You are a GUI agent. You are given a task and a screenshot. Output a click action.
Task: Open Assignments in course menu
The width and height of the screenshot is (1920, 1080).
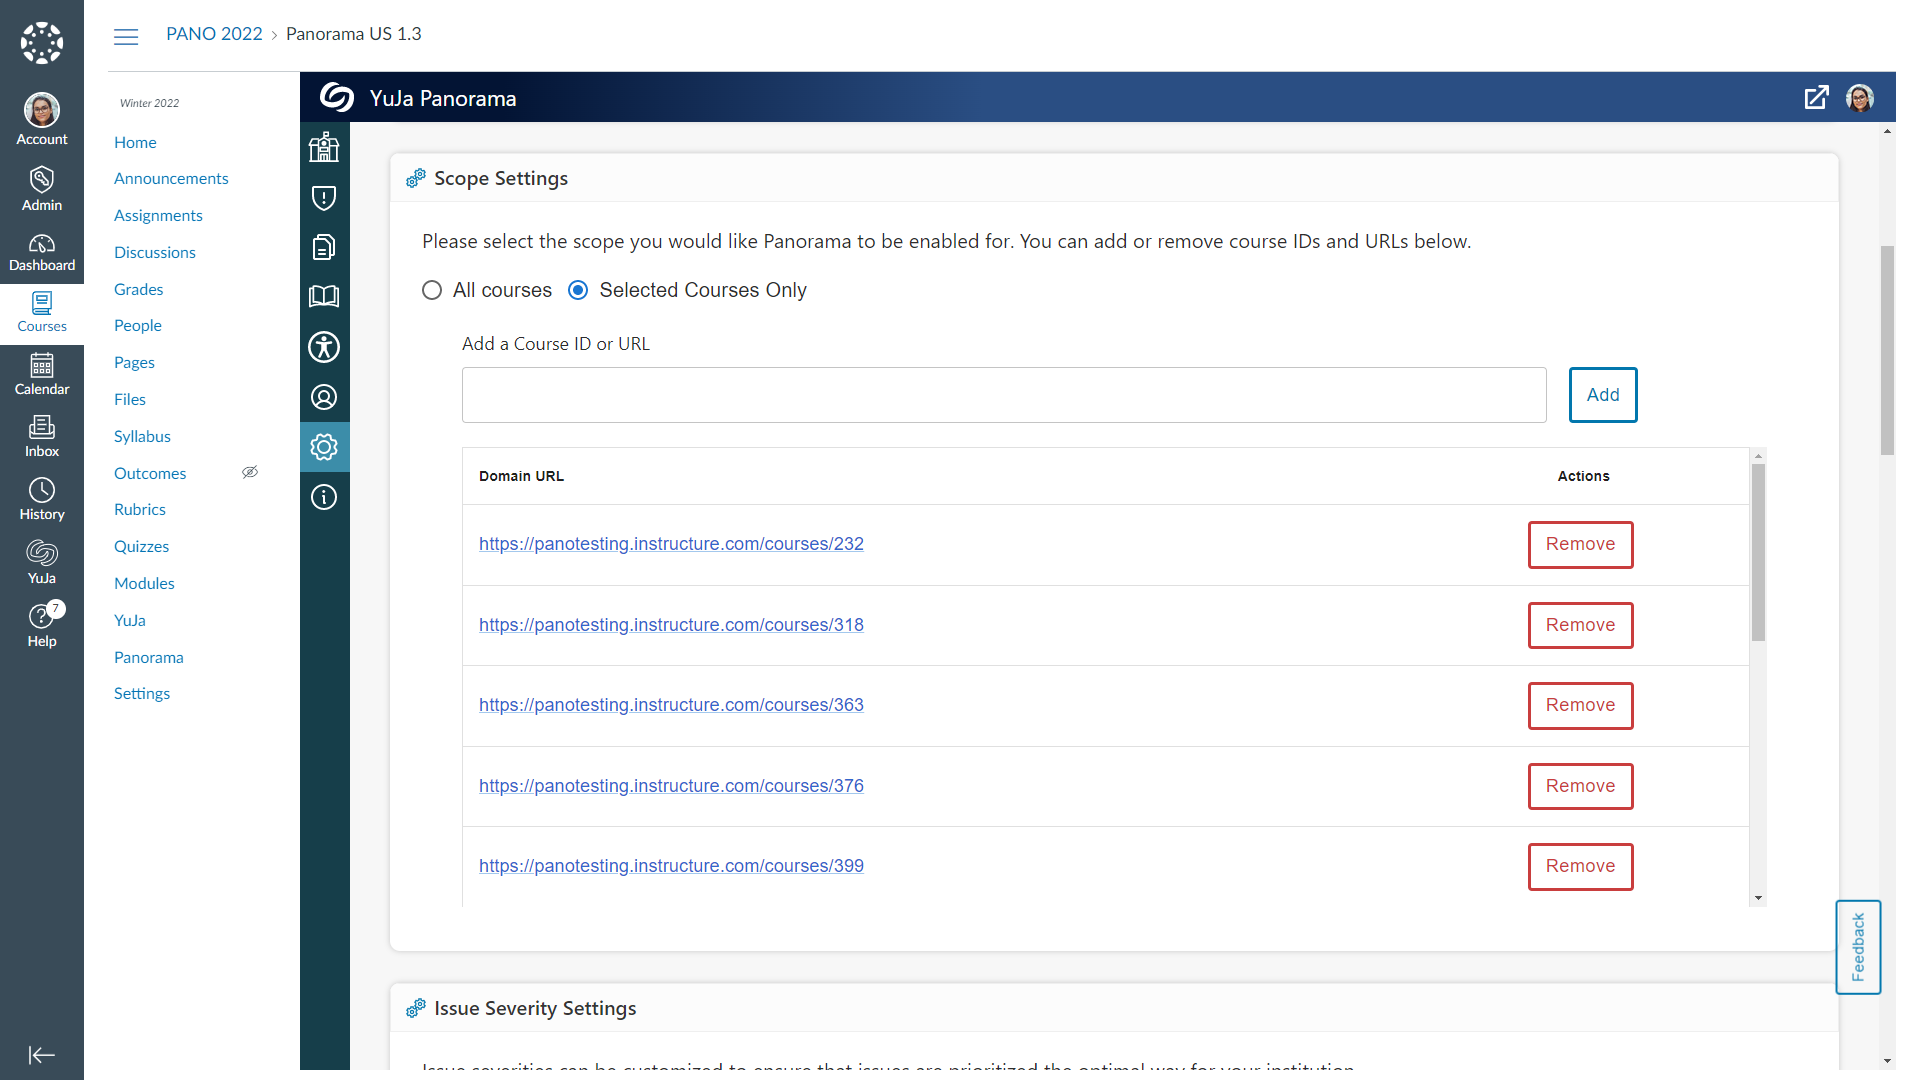(x=158, y=215)
